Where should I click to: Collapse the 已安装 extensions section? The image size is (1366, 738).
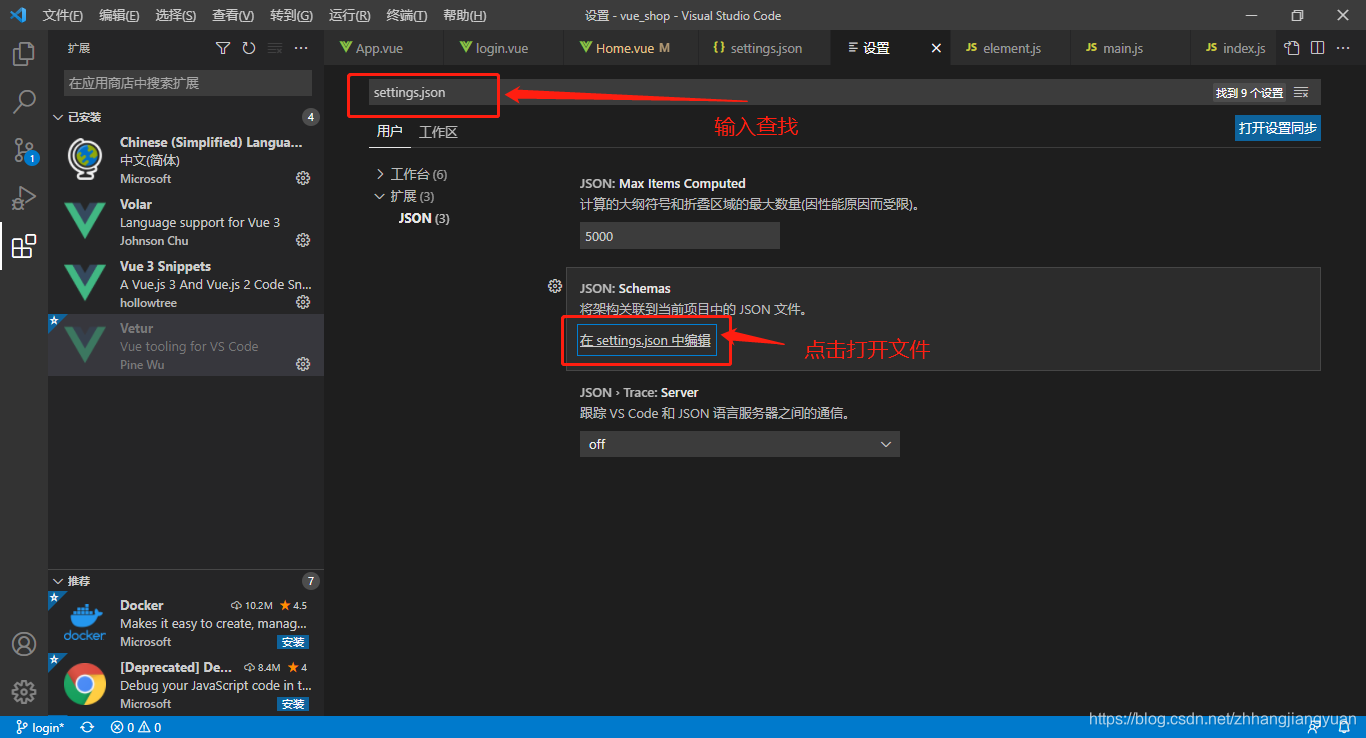coord(58,117)
